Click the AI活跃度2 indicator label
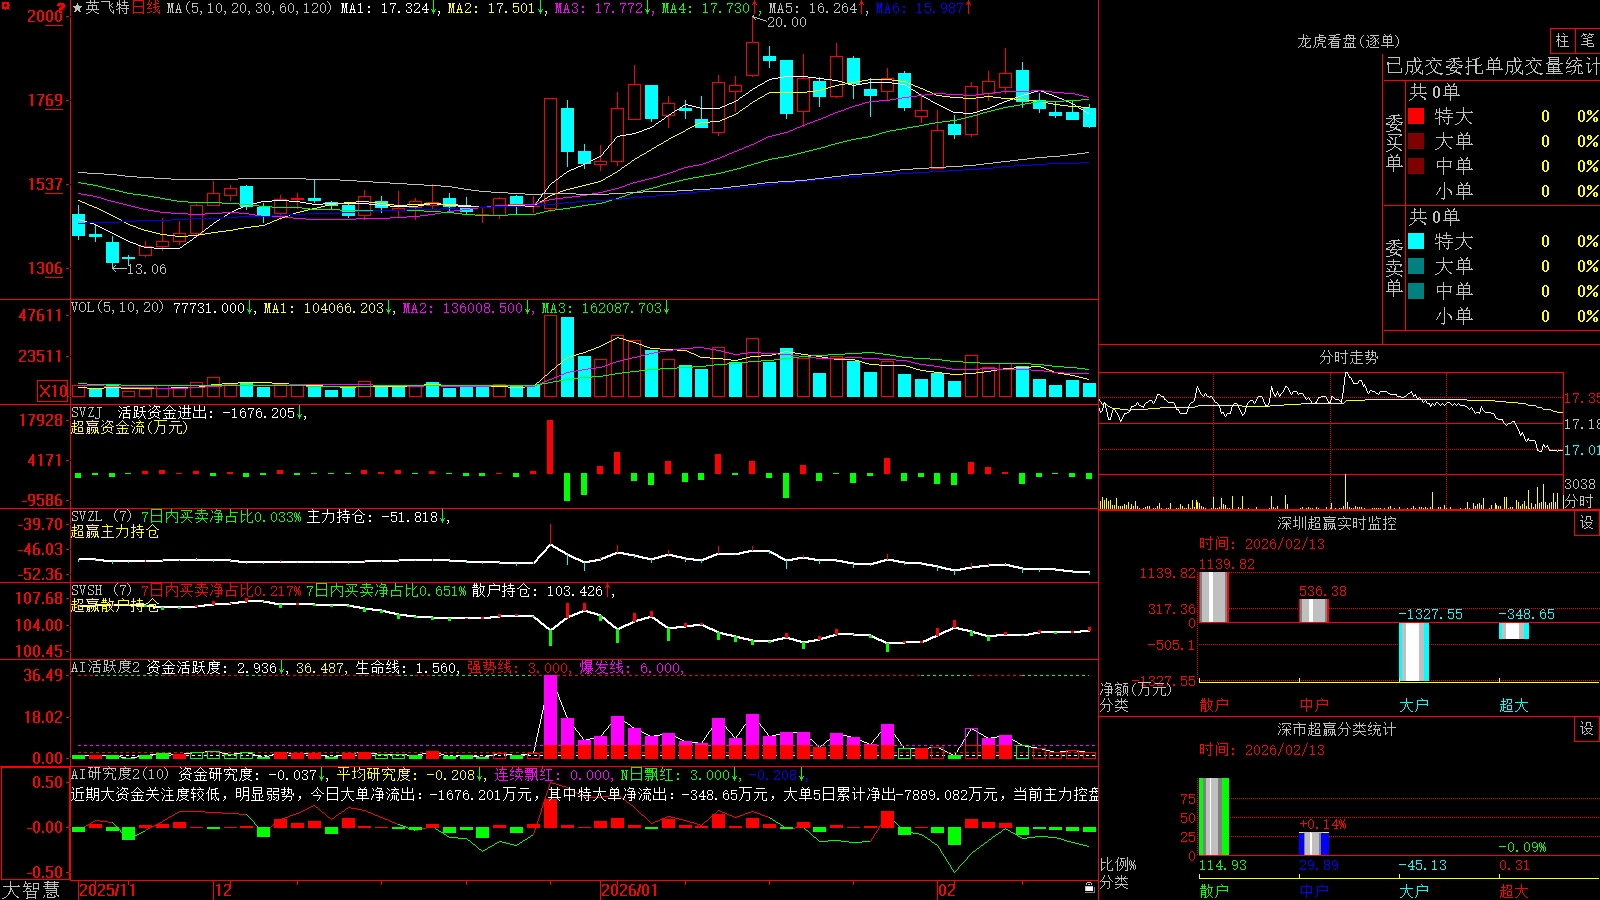Viewport: 1600px width, 900px height. 105,668
